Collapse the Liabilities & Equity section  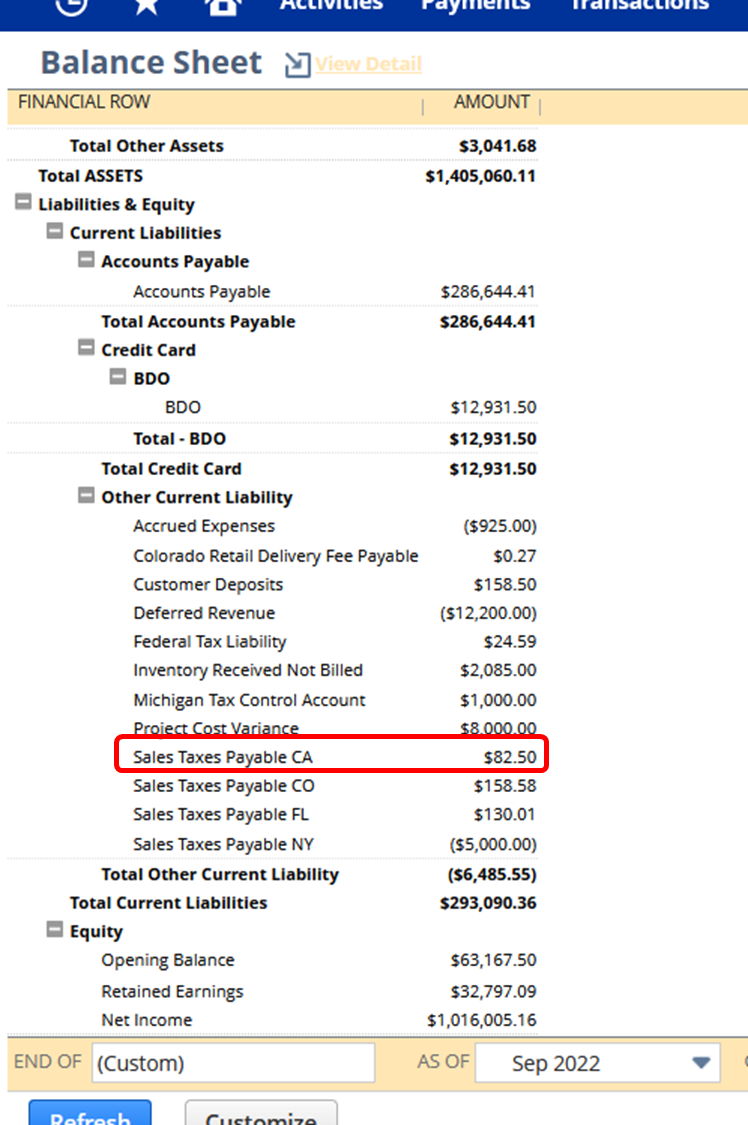(23, 202)
